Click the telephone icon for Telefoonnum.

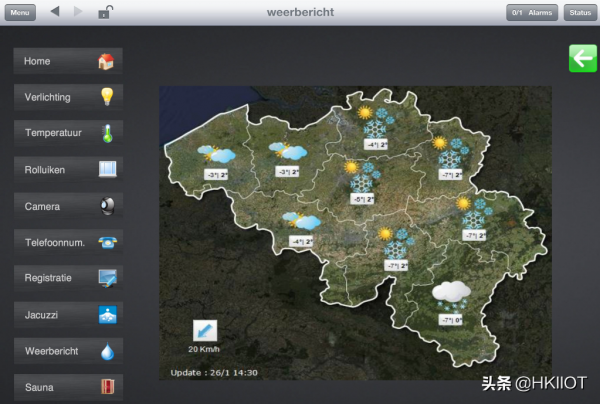point(107,242)
